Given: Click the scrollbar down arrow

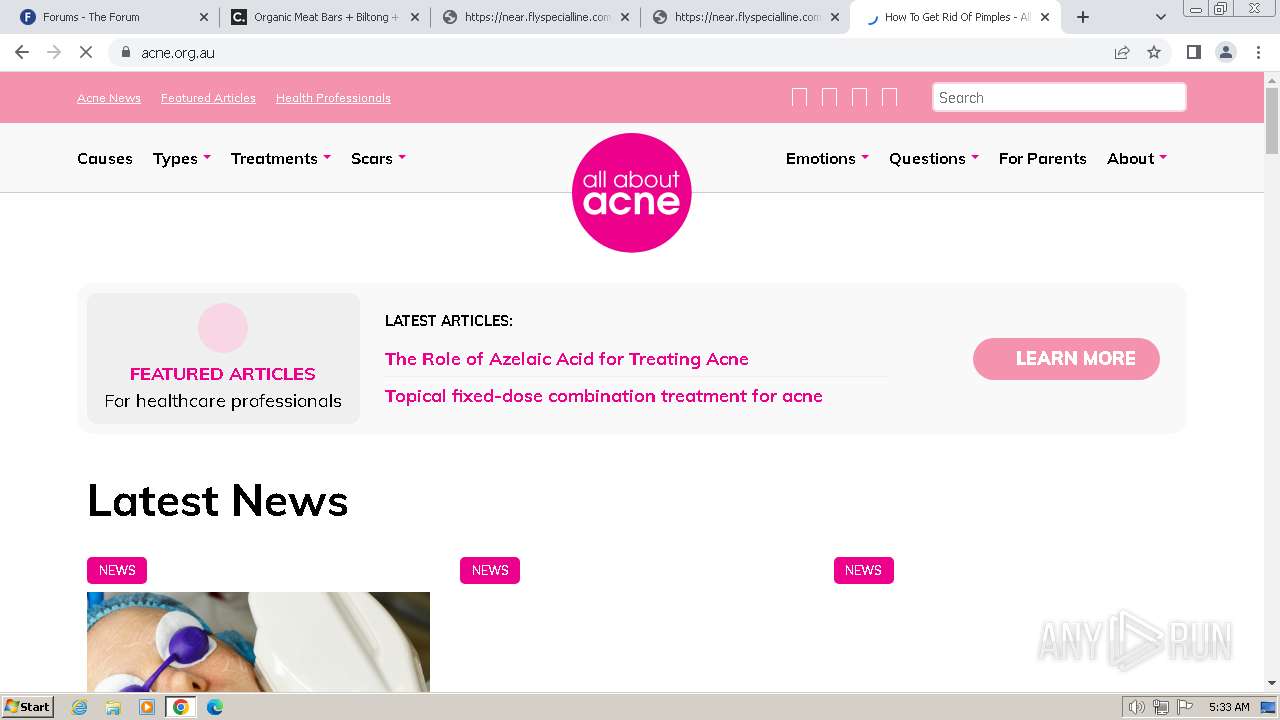Looking at the screenshot, I should [x=1272, y=683].
